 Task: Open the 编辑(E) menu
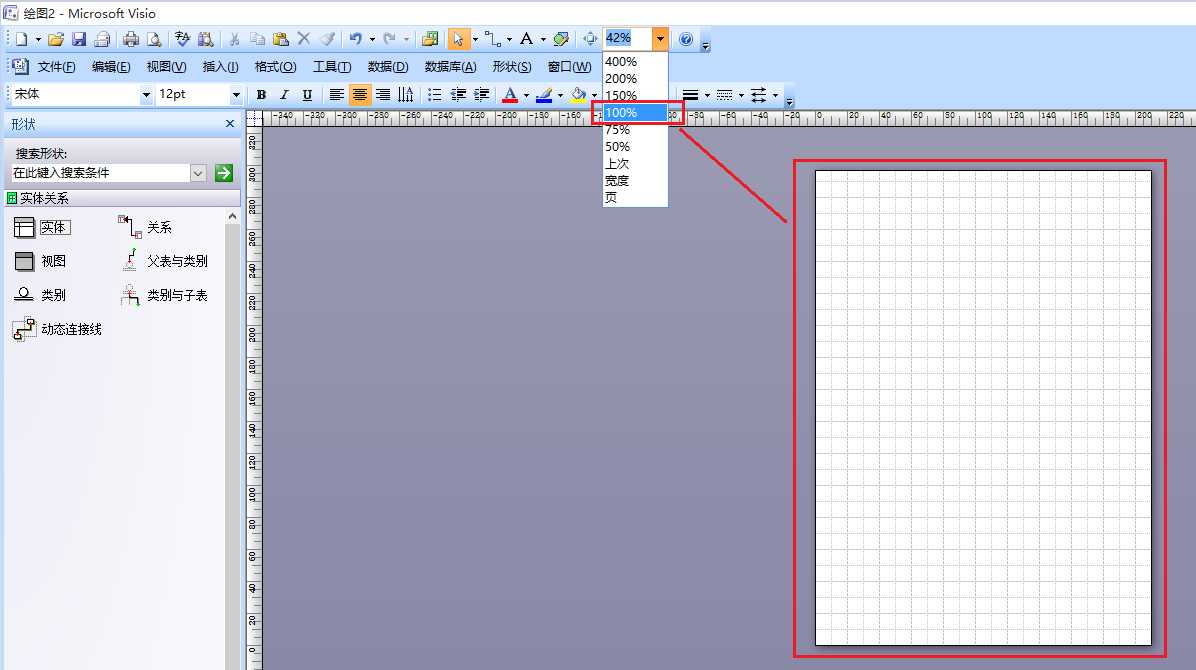point(111,66)
